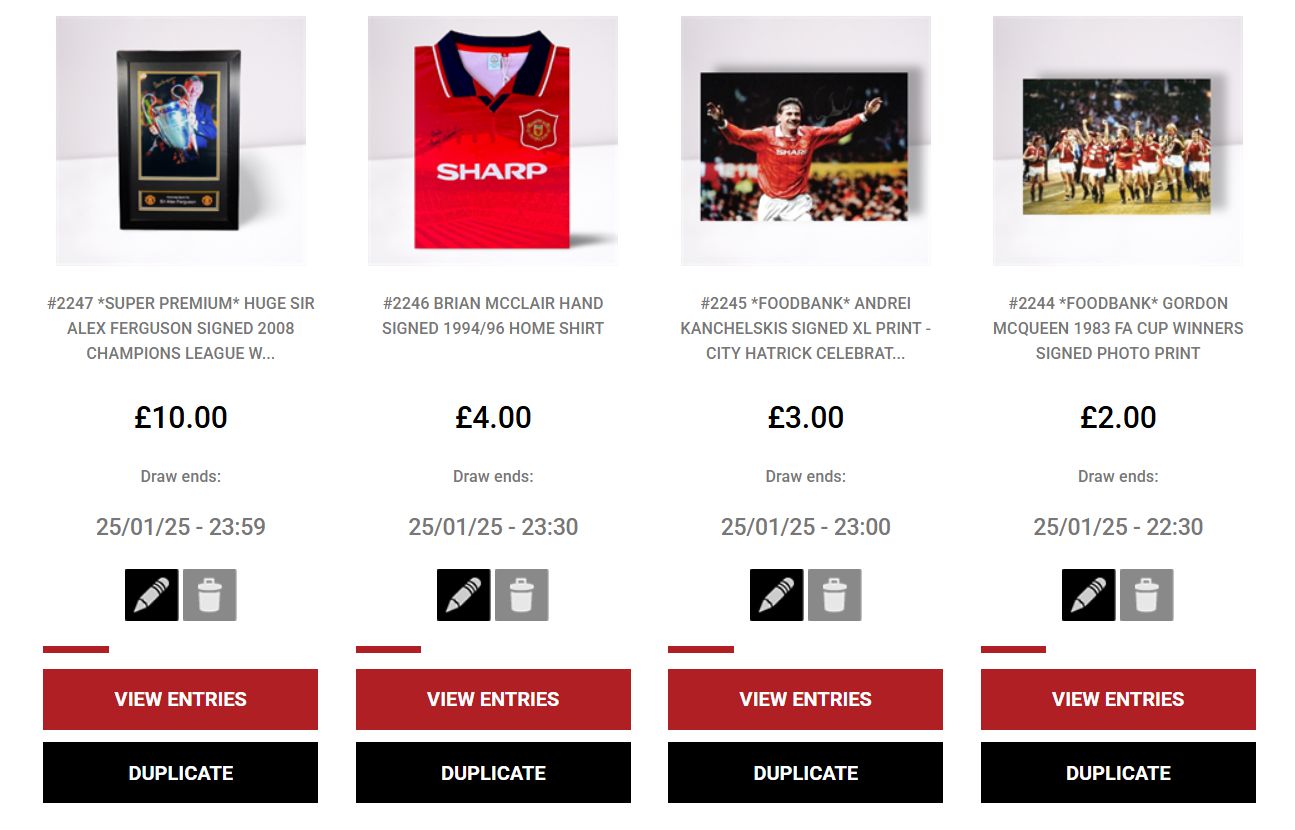Delete the #2245 Kanchelskis print listing
This screenshot has width=1295, height=830.
pos(835,595)
